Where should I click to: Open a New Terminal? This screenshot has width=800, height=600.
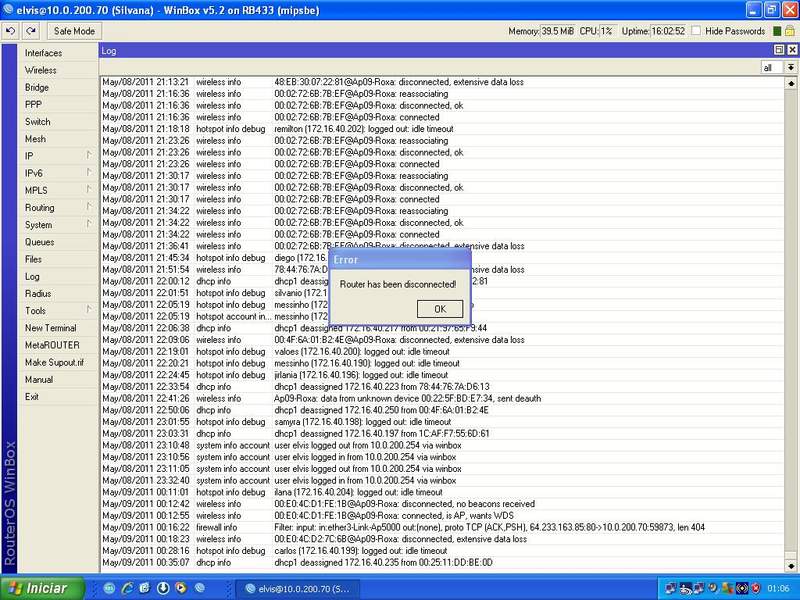57,328
